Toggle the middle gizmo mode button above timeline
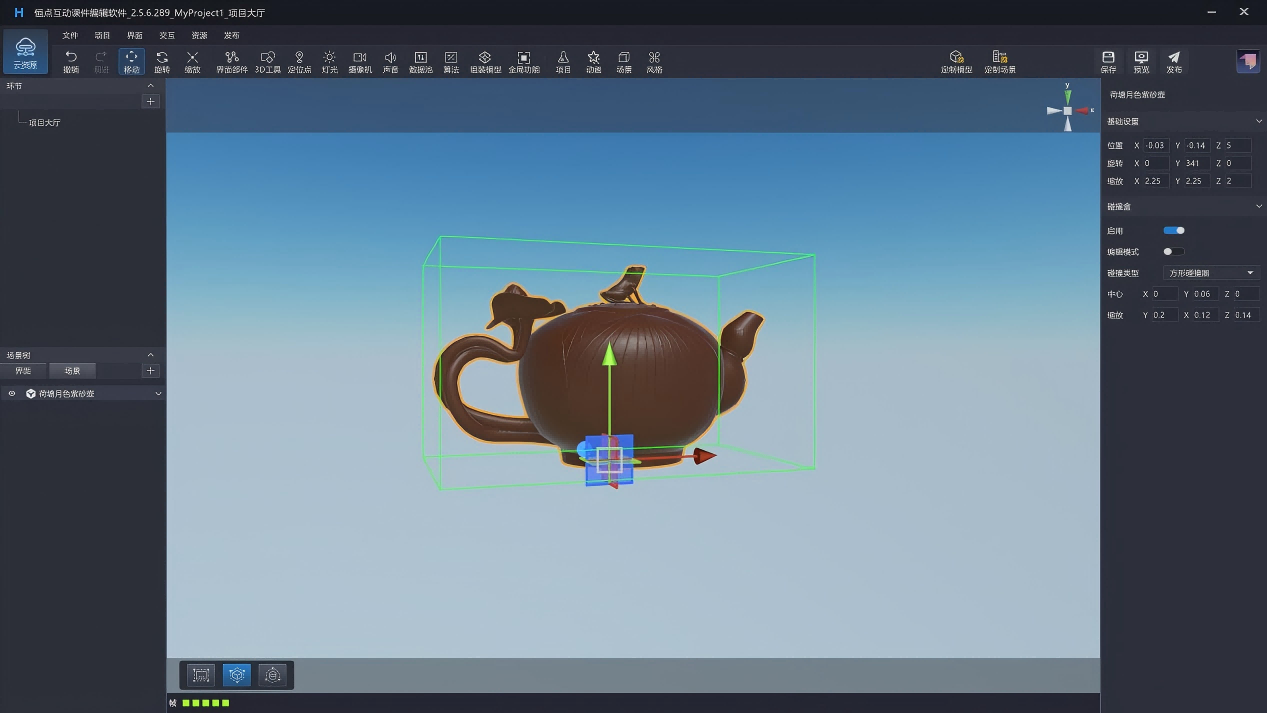This screenshot has height=713, width=1267. [236, 675]
